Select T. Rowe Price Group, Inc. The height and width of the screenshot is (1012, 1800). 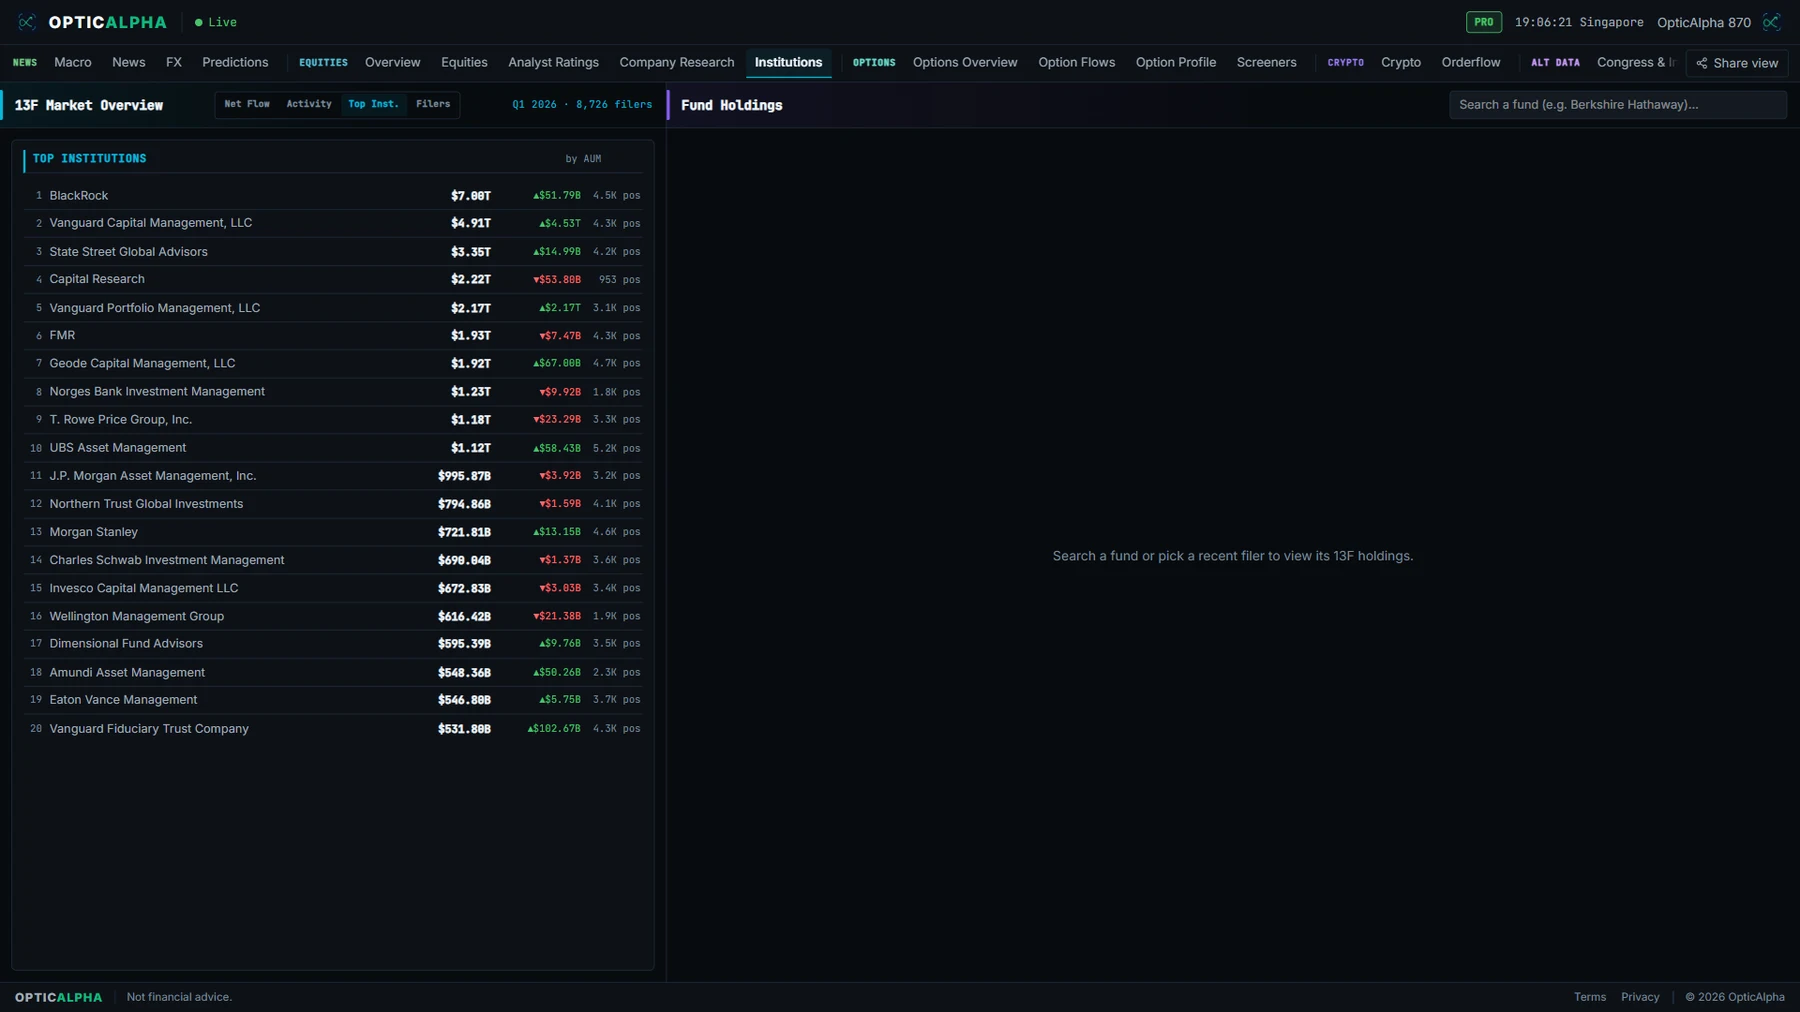click(333, 419)
